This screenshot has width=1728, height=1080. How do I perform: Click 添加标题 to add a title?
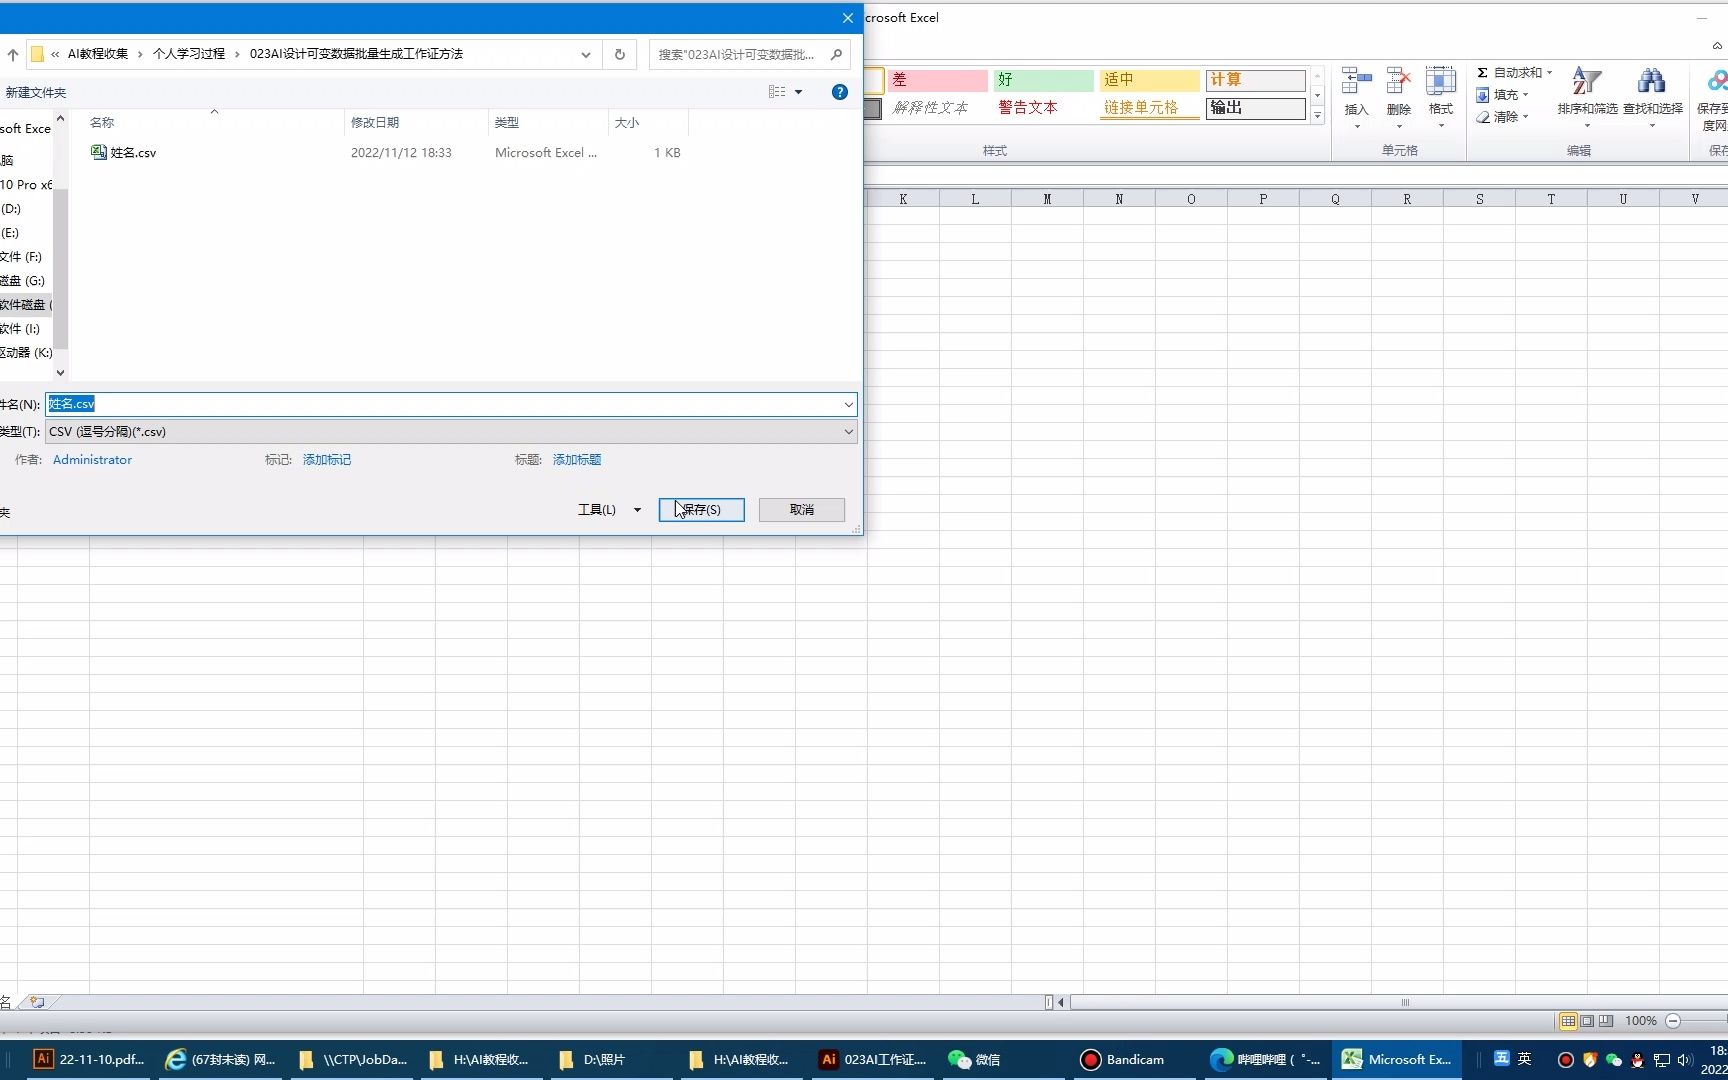(x=577, y=460)
